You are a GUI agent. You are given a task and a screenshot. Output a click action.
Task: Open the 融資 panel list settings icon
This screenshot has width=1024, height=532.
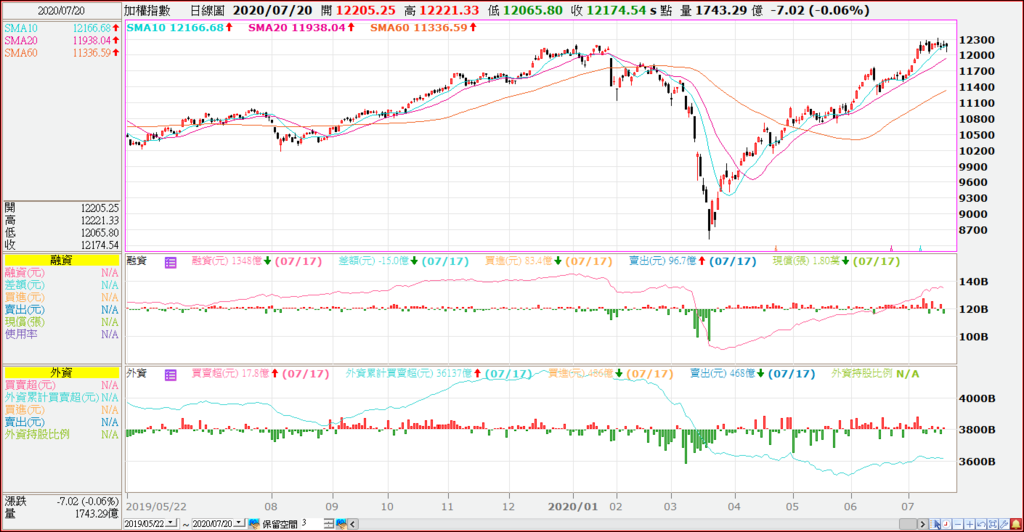(x=170, y=262)
